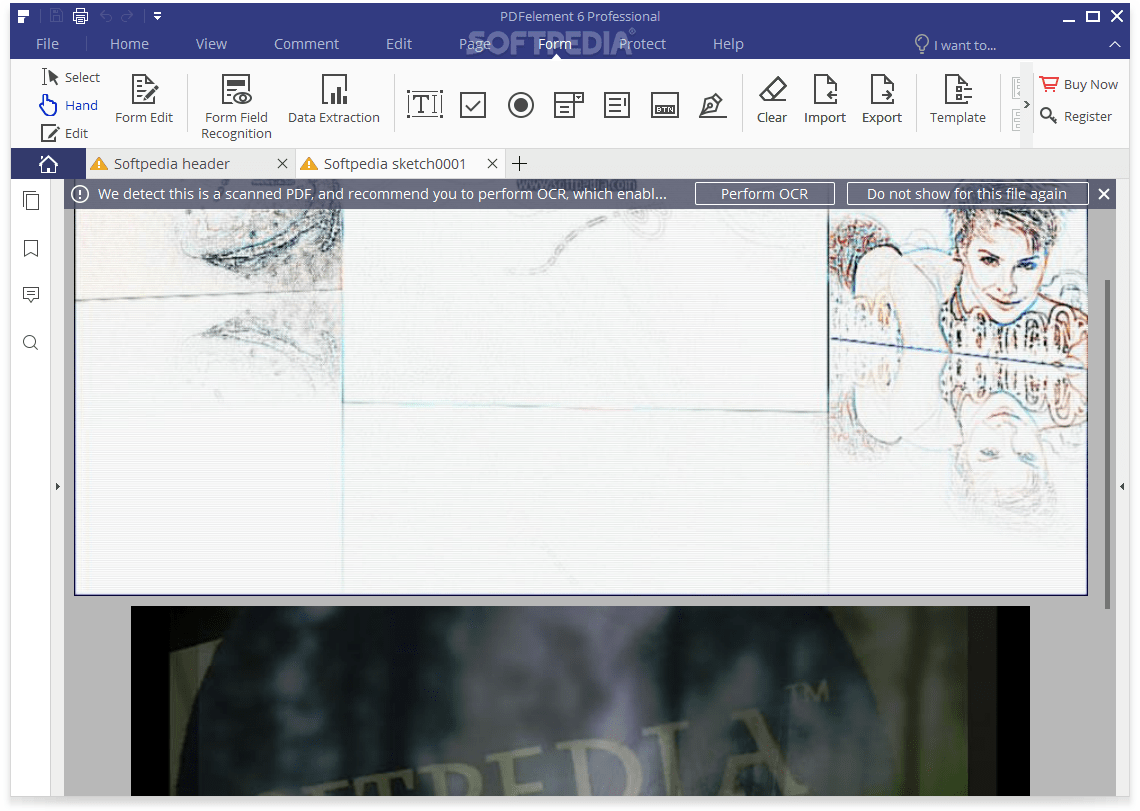This screenshot has width=1140, height=811.
Task: Click the redo arrow in title bar
Action: point(127,16)
